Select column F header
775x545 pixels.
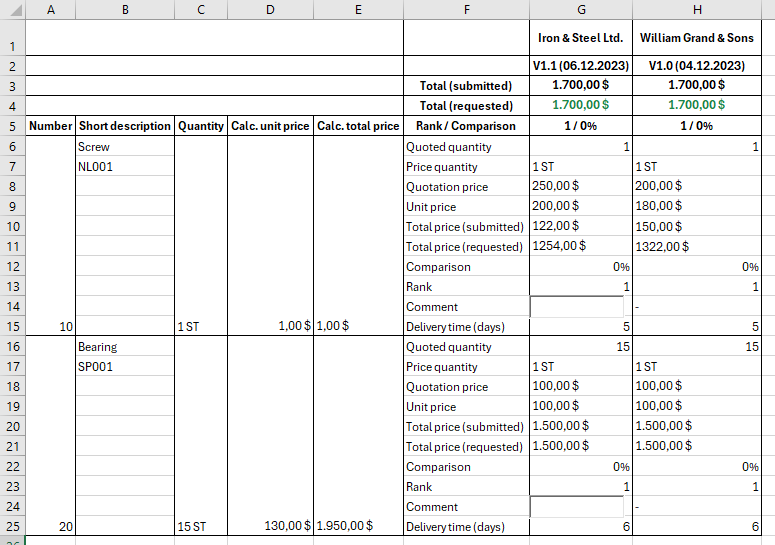point(466,9)
